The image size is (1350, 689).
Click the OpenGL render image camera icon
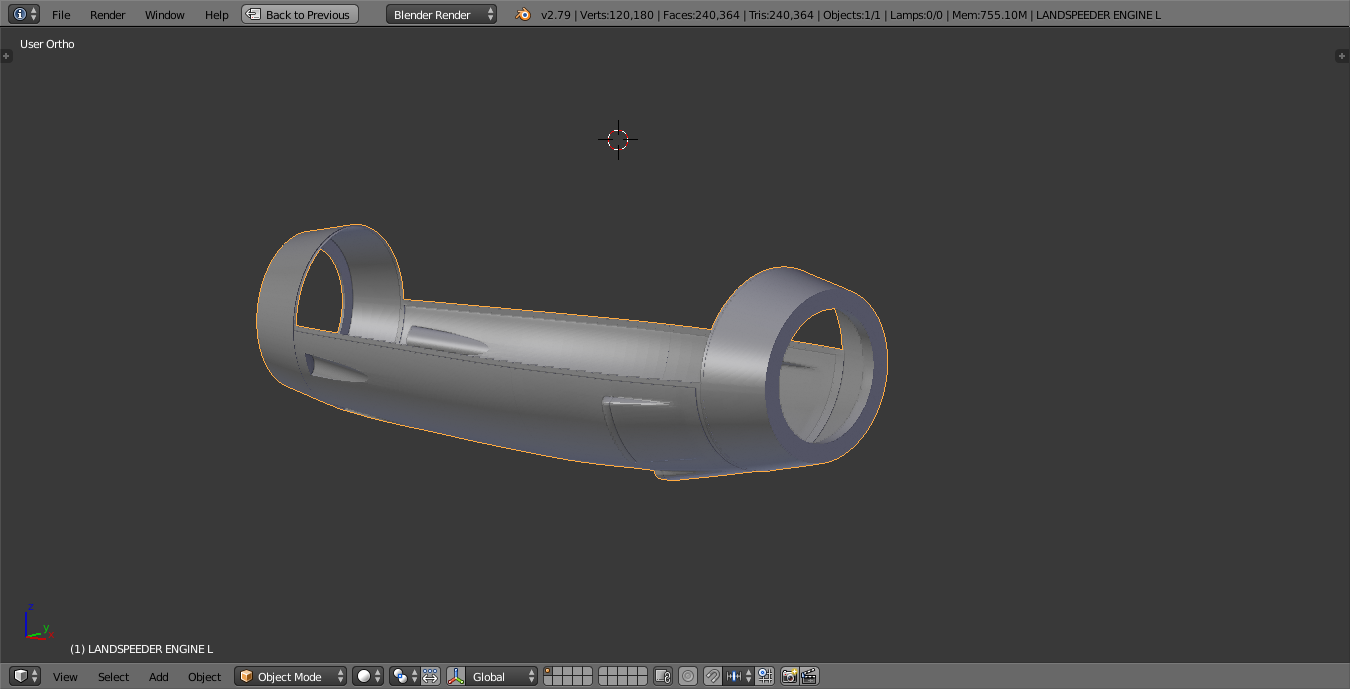click(x=790, y=676)
